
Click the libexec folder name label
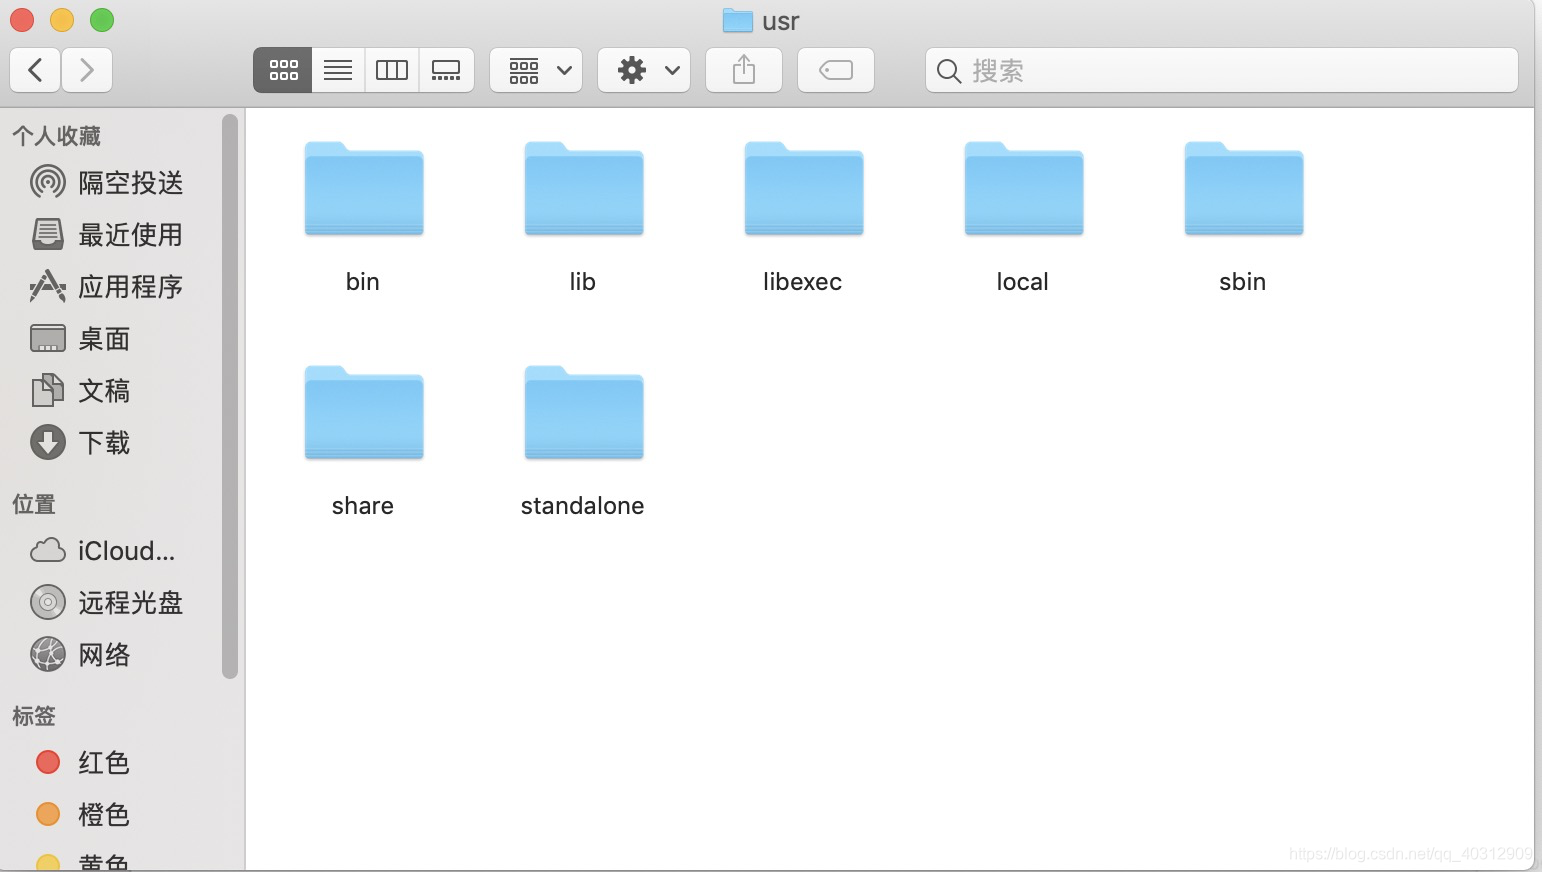(803, 282)
